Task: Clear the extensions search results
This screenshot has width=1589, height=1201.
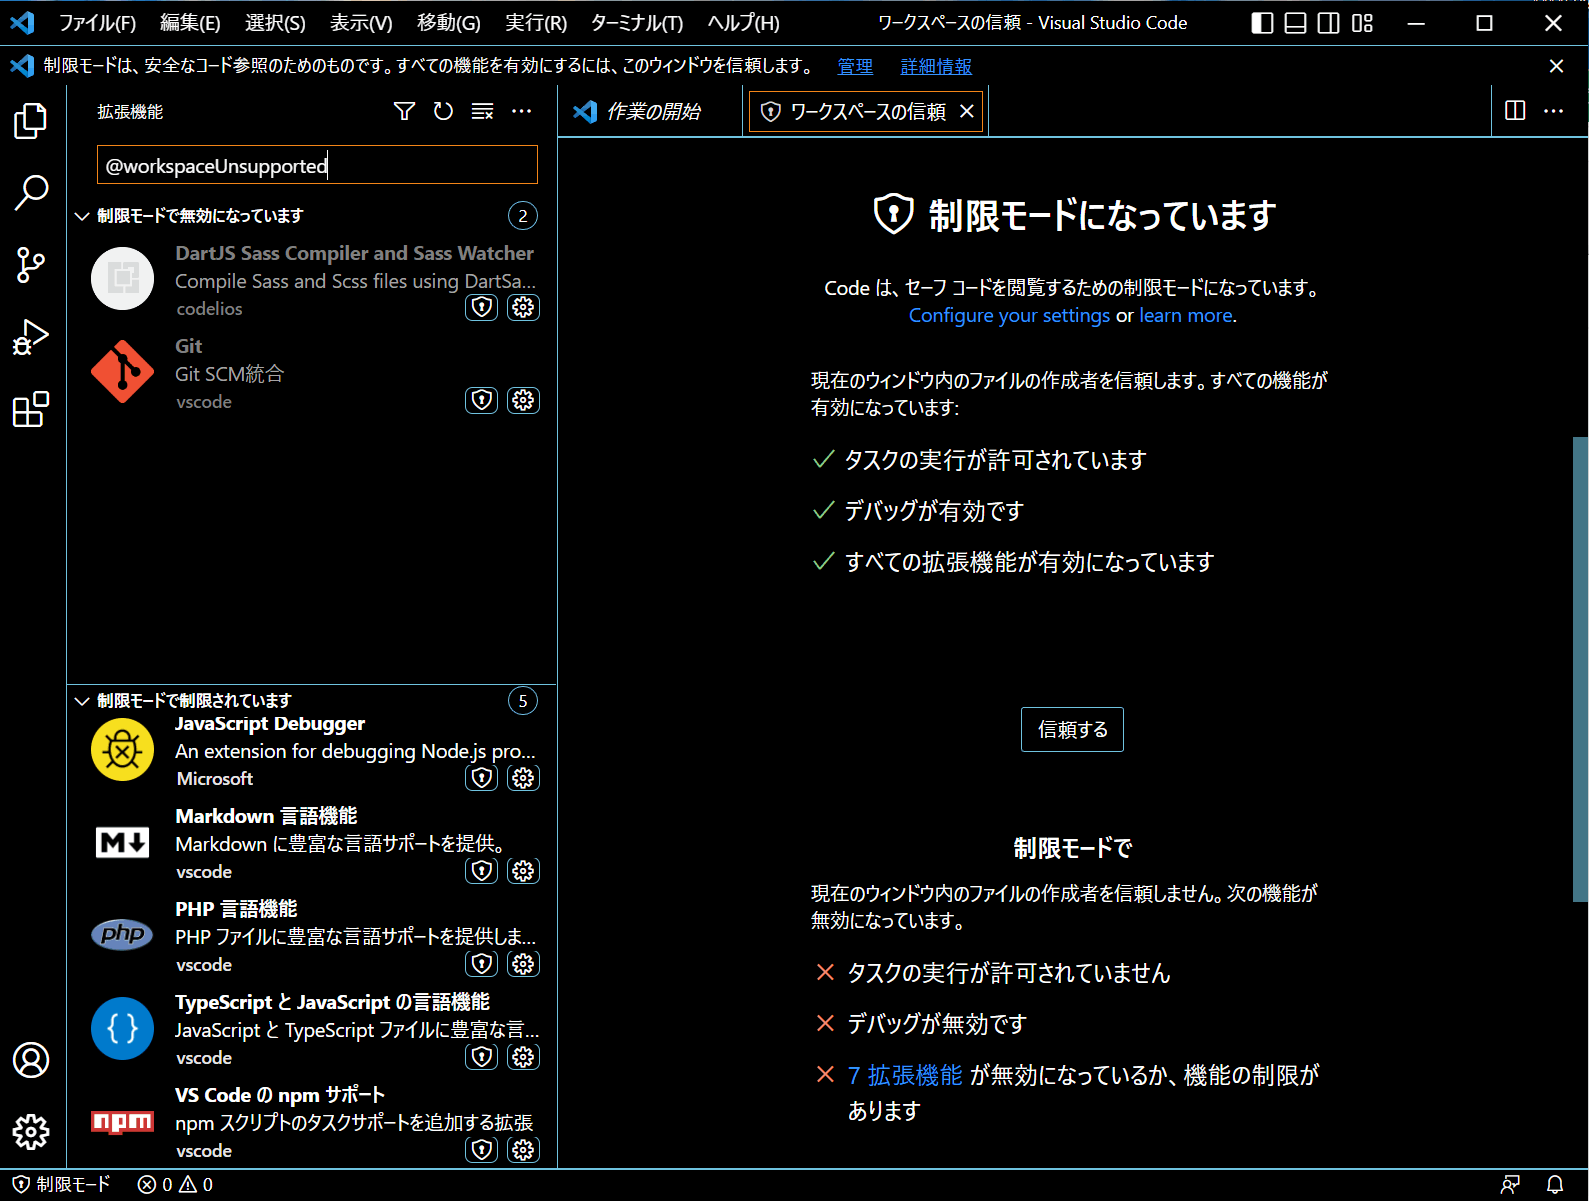Action: click(x=483, y=111)
